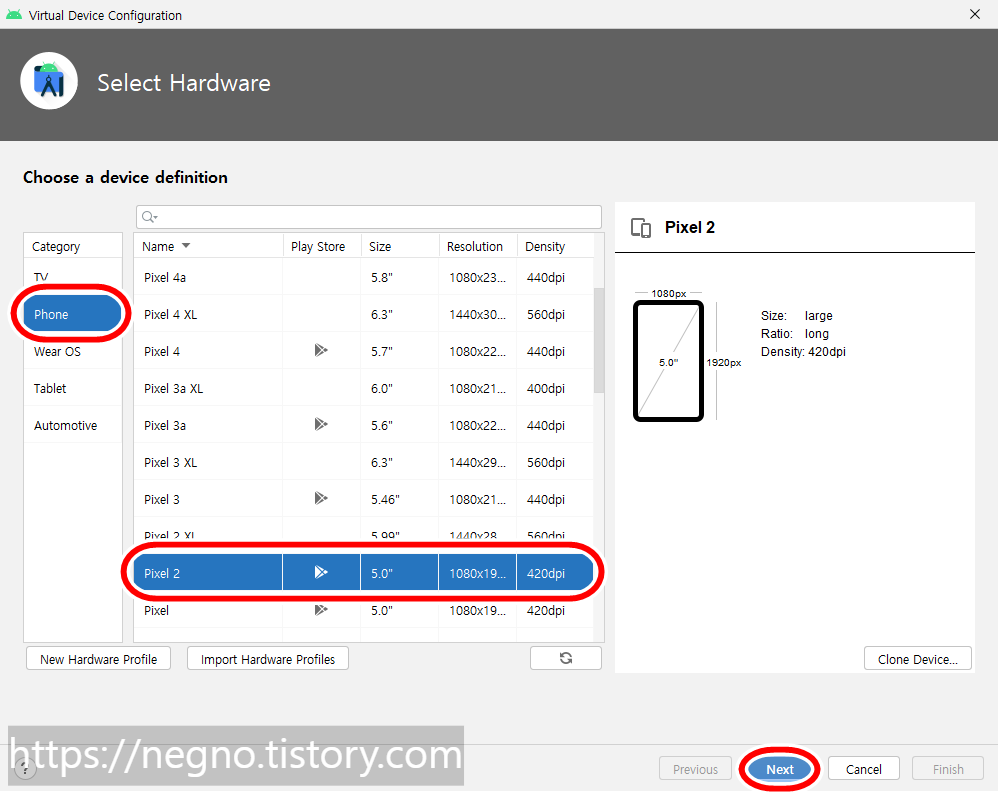This screenshot has height=795, width=998.
Task: Click the Size column header
Action: pos(400,246)
